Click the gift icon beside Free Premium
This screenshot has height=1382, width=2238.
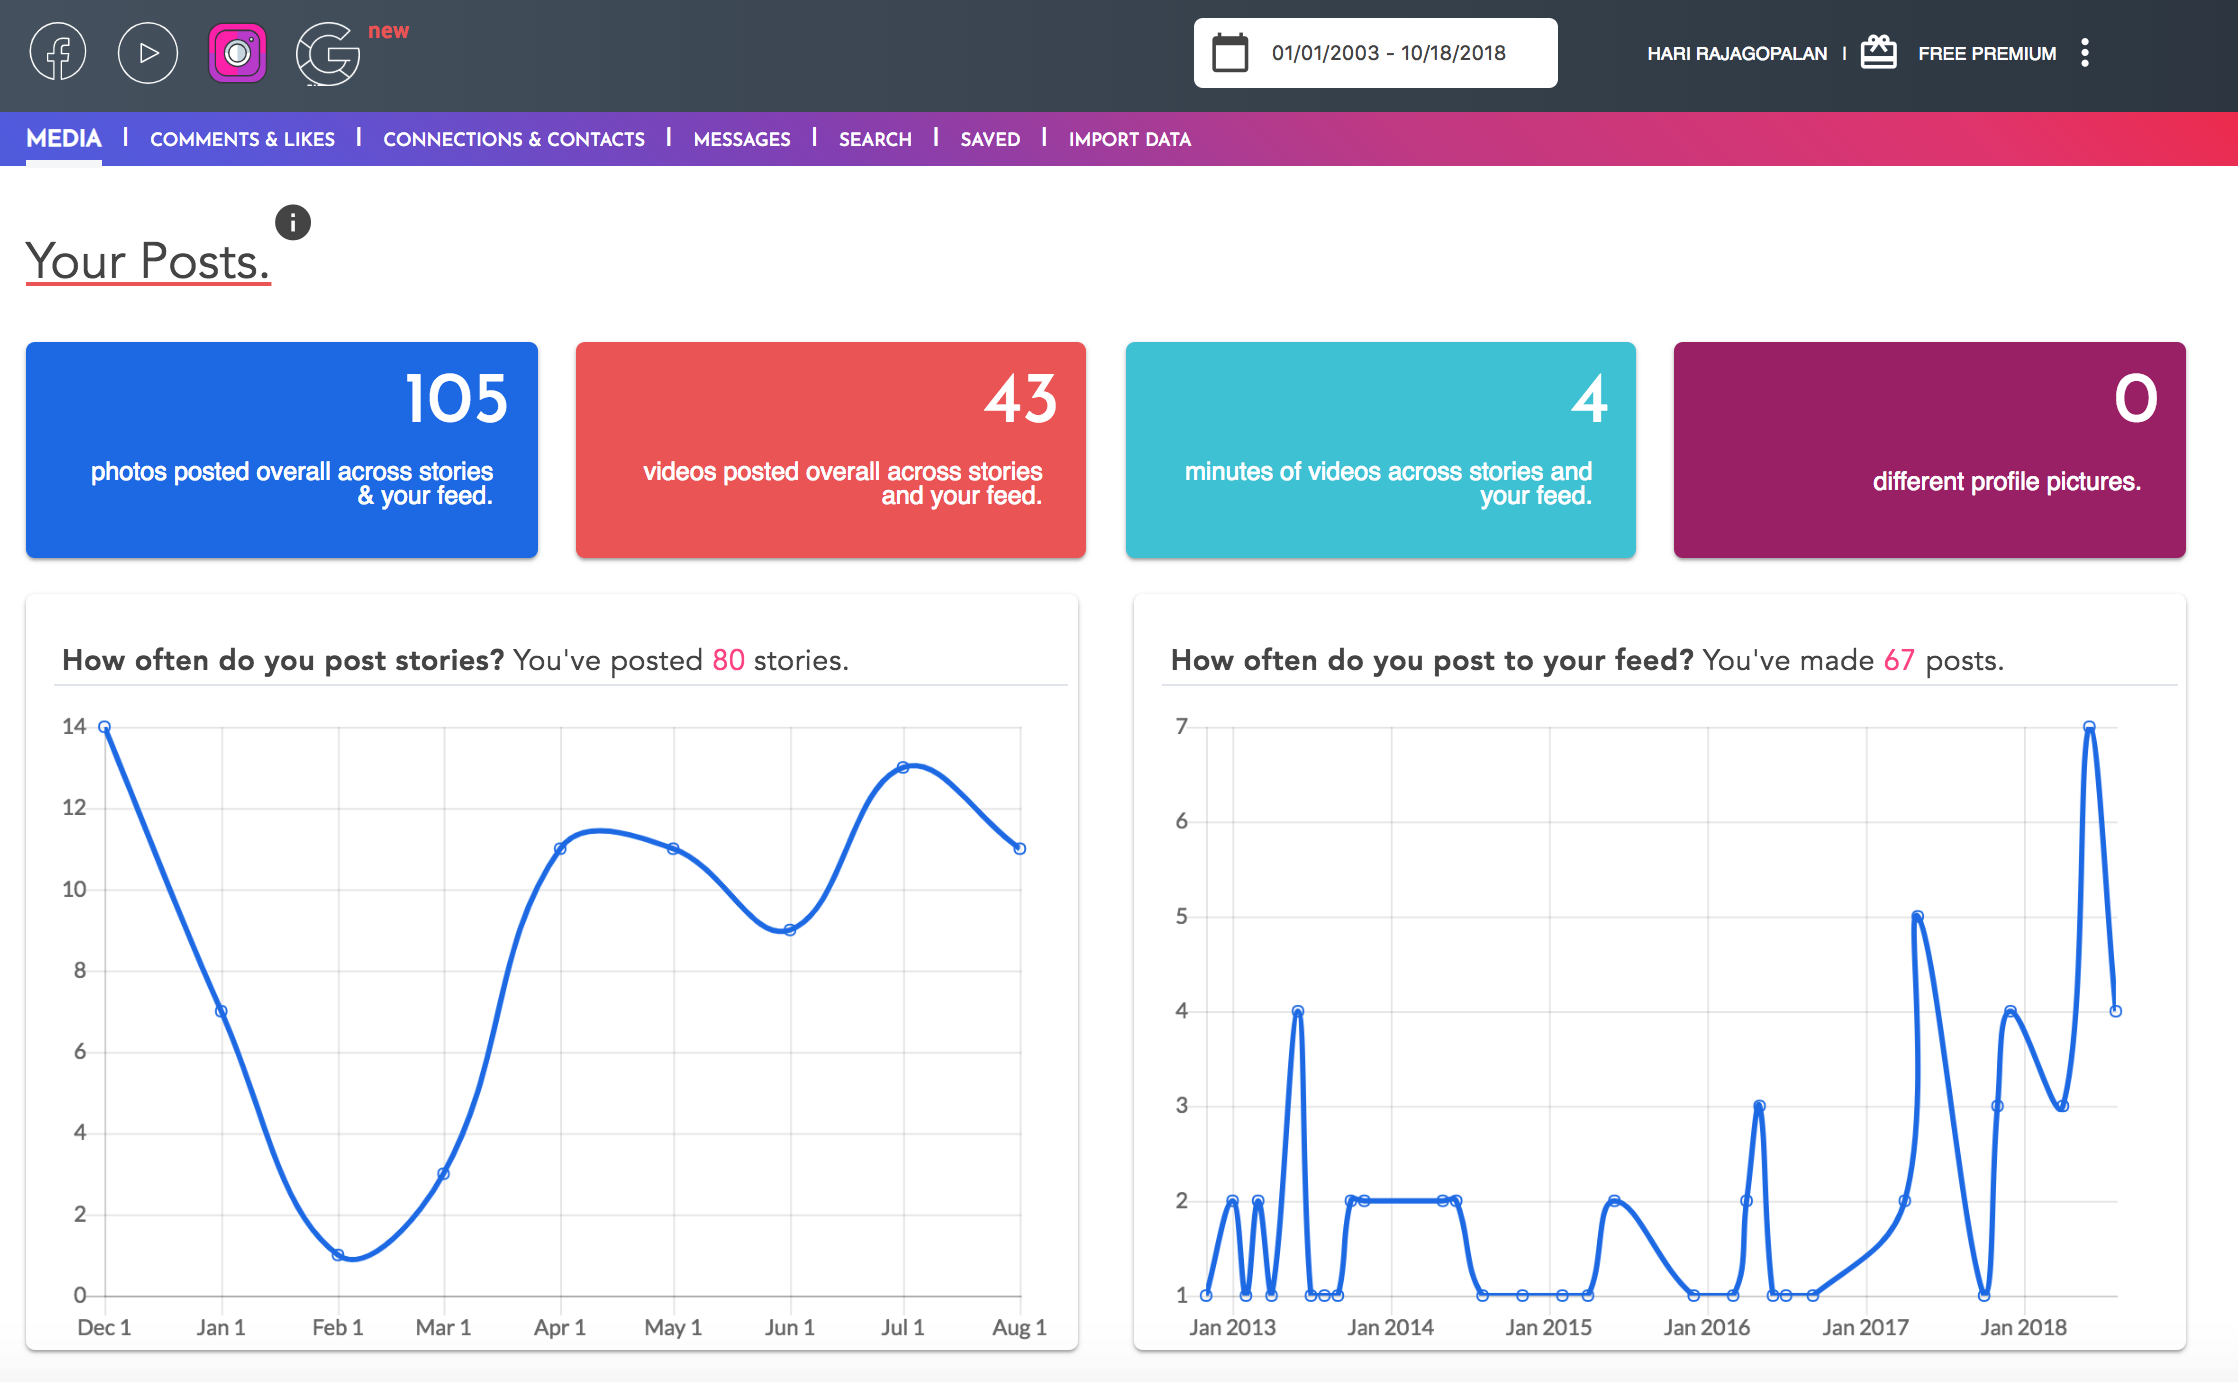point(1878,53)
